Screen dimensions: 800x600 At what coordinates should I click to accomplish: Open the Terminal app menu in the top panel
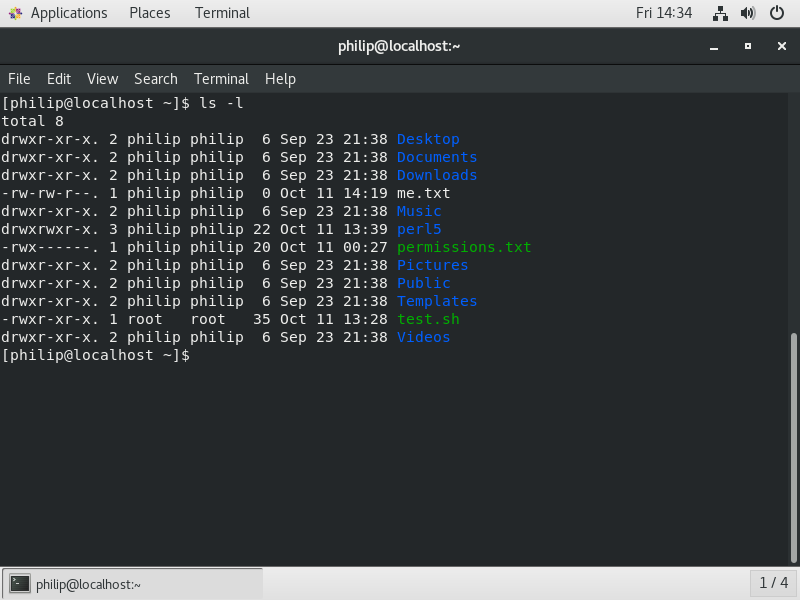tap(222, 13)
